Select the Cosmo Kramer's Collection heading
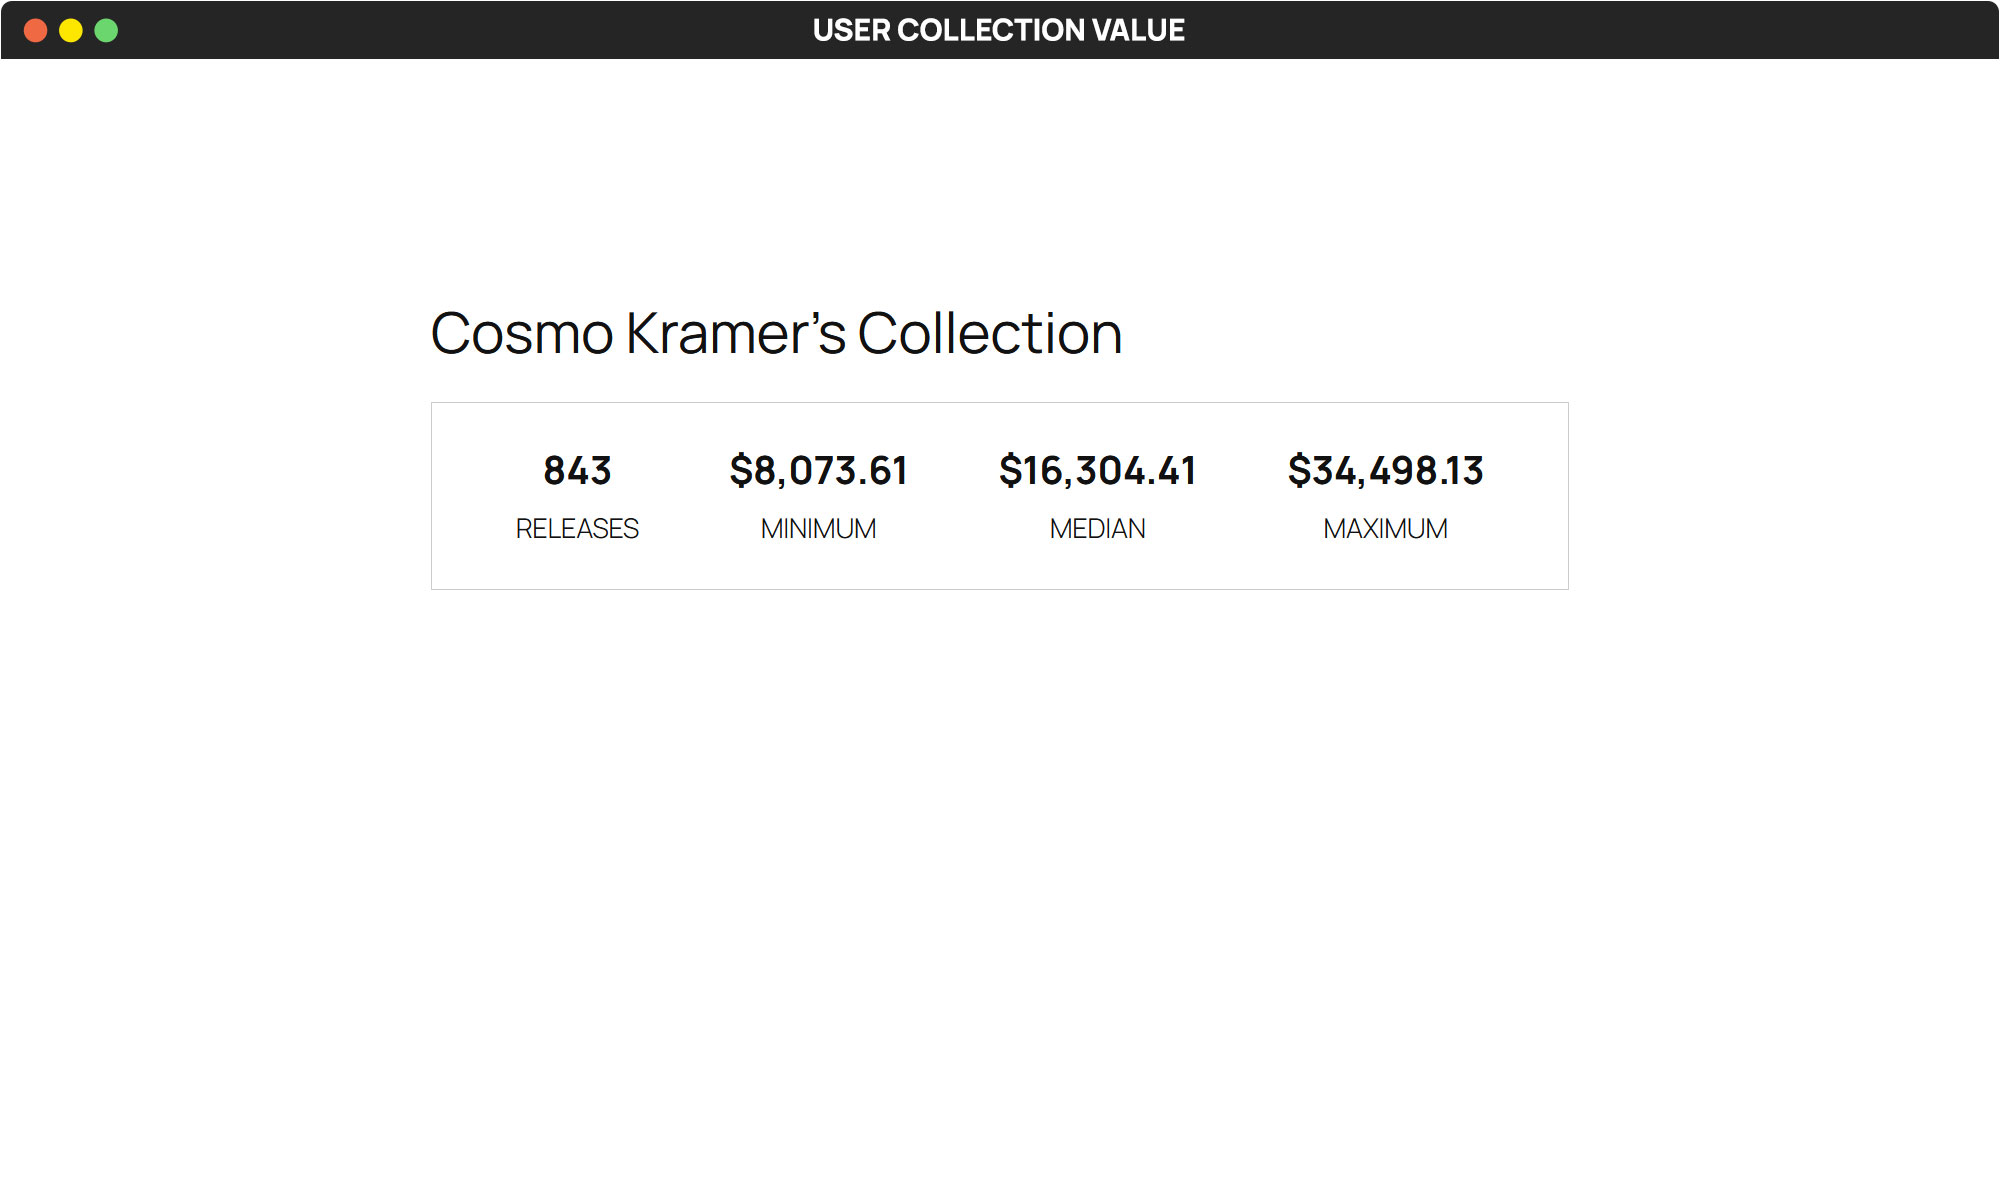 tap(776, 334)
